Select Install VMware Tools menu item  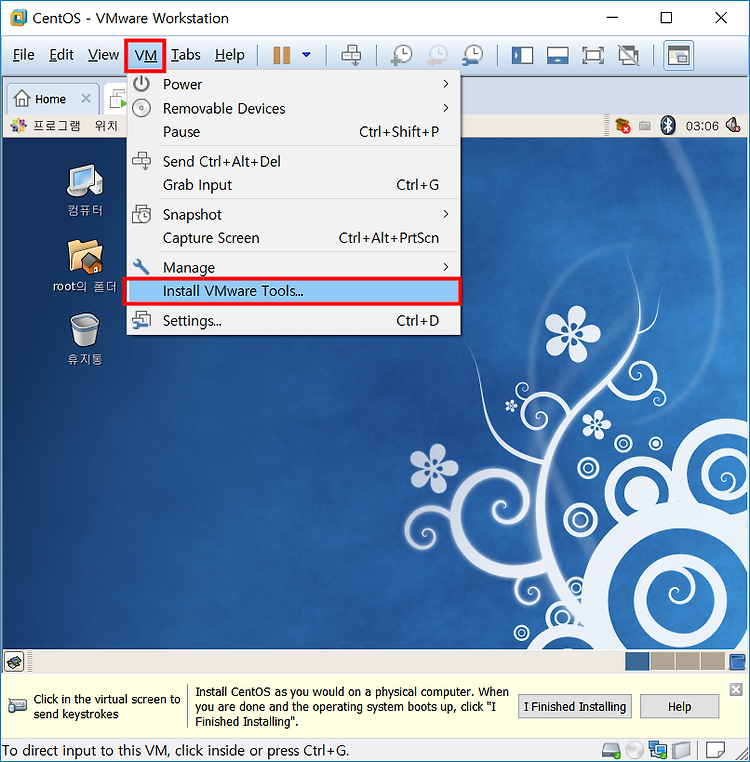[292, 291]
